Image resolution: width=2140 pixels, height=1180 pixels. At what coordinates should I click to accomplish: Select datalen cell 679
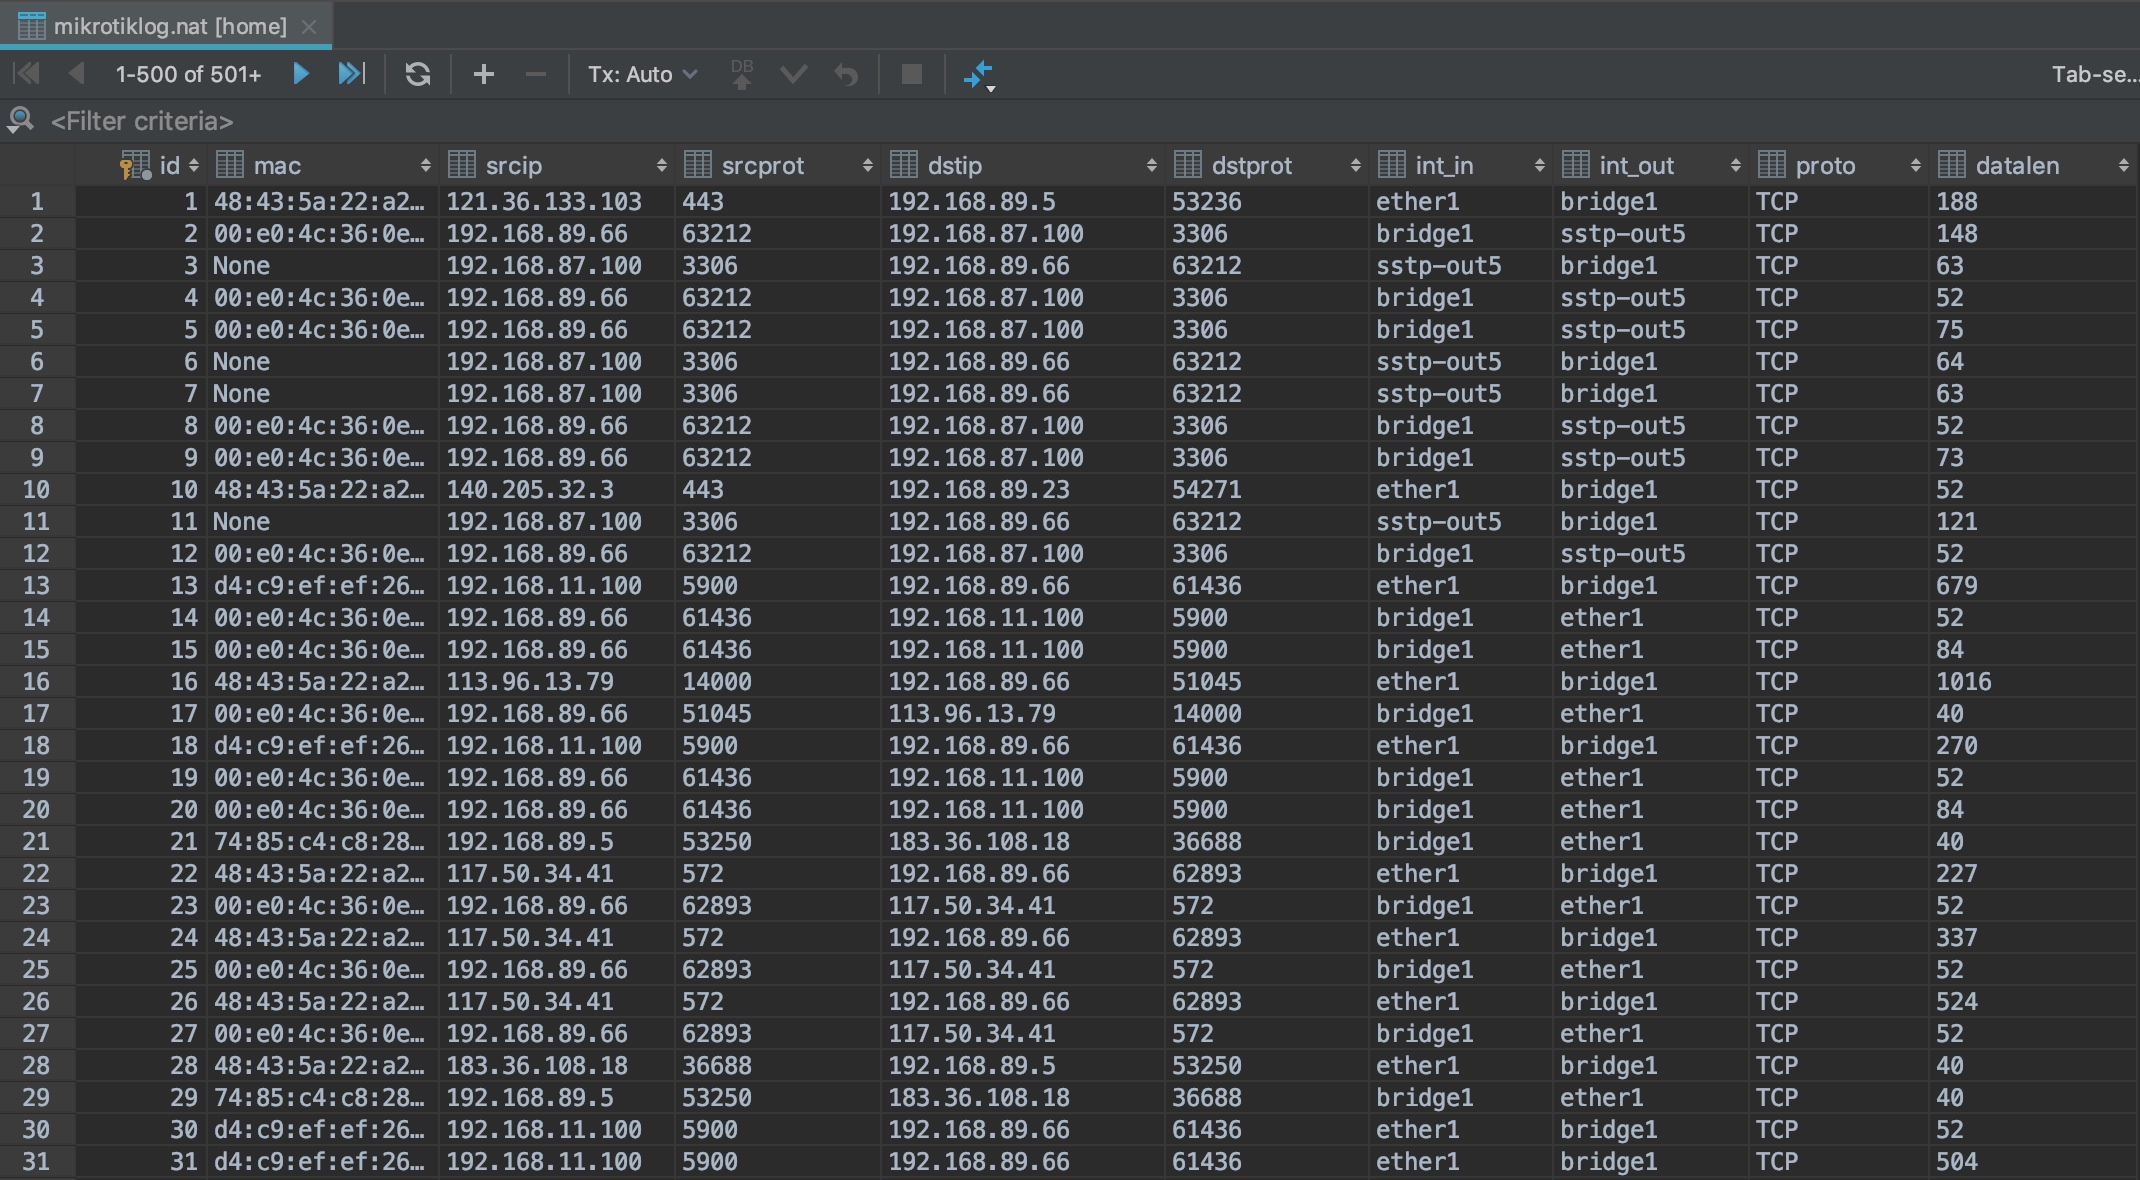pyautogui.click(x=2035, y=585)
